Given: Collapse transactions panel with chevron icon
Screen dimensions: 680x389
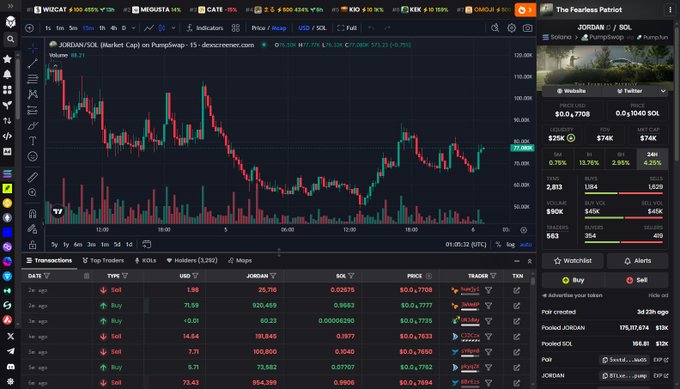Looking at the screenshot, I should pyautogui.click(x=530, y=261).
